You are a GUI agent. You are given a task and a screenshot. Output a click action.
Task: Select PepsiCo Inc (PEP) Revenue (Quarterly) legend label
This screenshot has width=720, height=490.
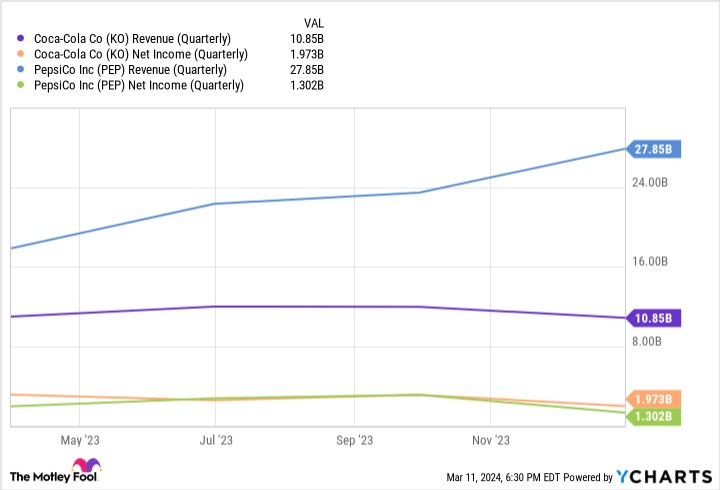(130, 70)
